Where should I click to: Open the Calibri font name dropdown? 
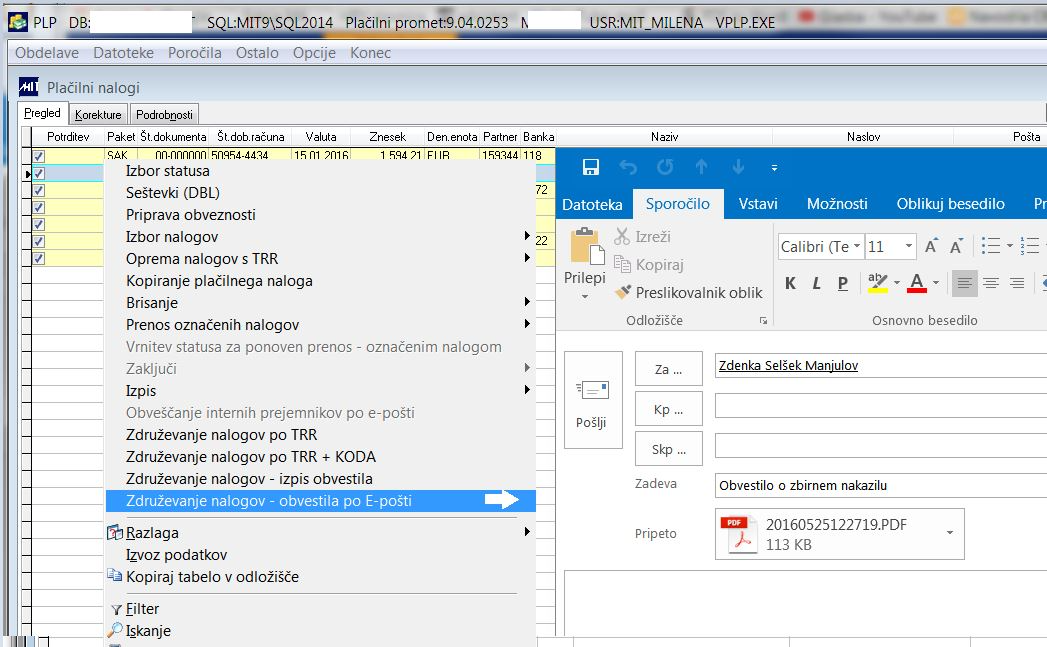tap(856, 246)
